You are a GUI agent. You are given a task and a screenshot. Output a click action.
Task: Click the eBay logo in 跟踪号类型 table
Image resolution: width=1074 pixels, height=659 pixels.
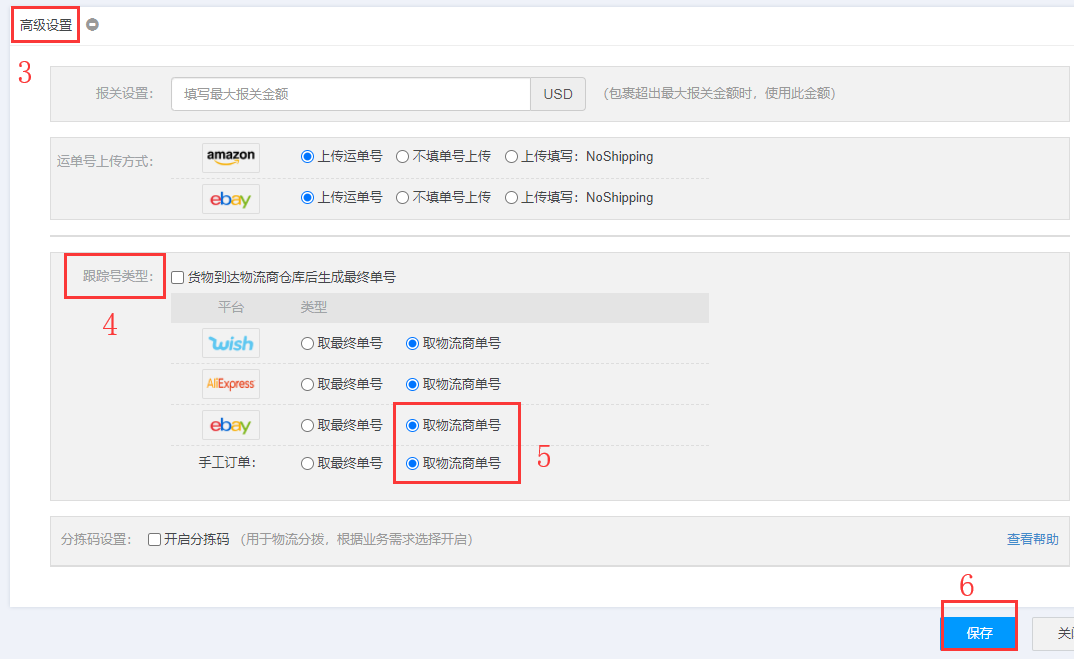click(x=231, y=425)
